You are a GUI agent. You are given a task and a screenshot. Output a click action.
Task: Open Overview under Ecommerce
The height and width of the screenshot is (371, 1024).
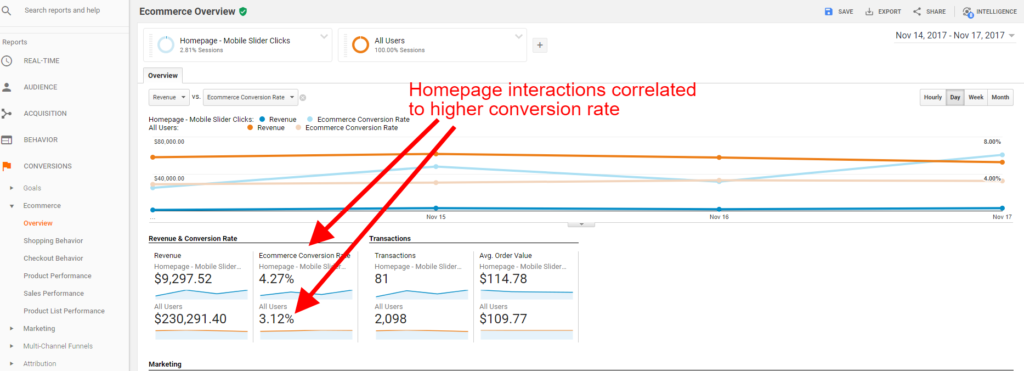pos(38,223)
